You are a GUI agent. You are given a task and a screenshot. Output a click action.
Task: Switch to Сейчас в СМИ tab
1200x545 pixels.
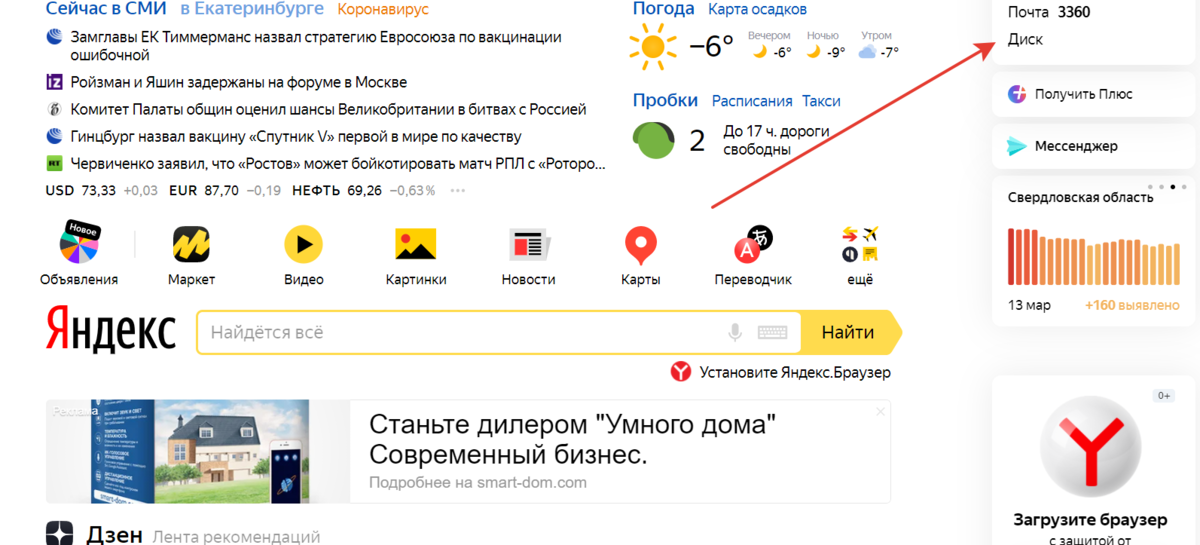pyautogui.click(x=106, y=9)
